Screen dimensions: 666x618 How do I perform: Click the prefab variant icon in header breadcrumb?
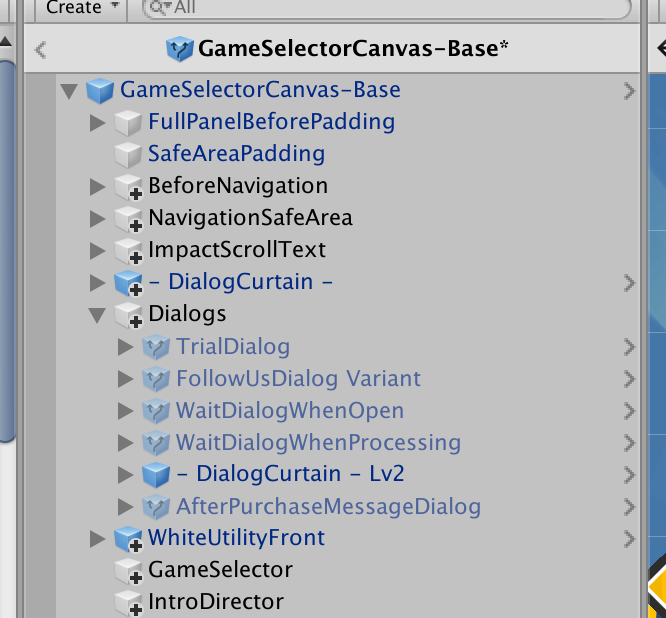point(180,49)
